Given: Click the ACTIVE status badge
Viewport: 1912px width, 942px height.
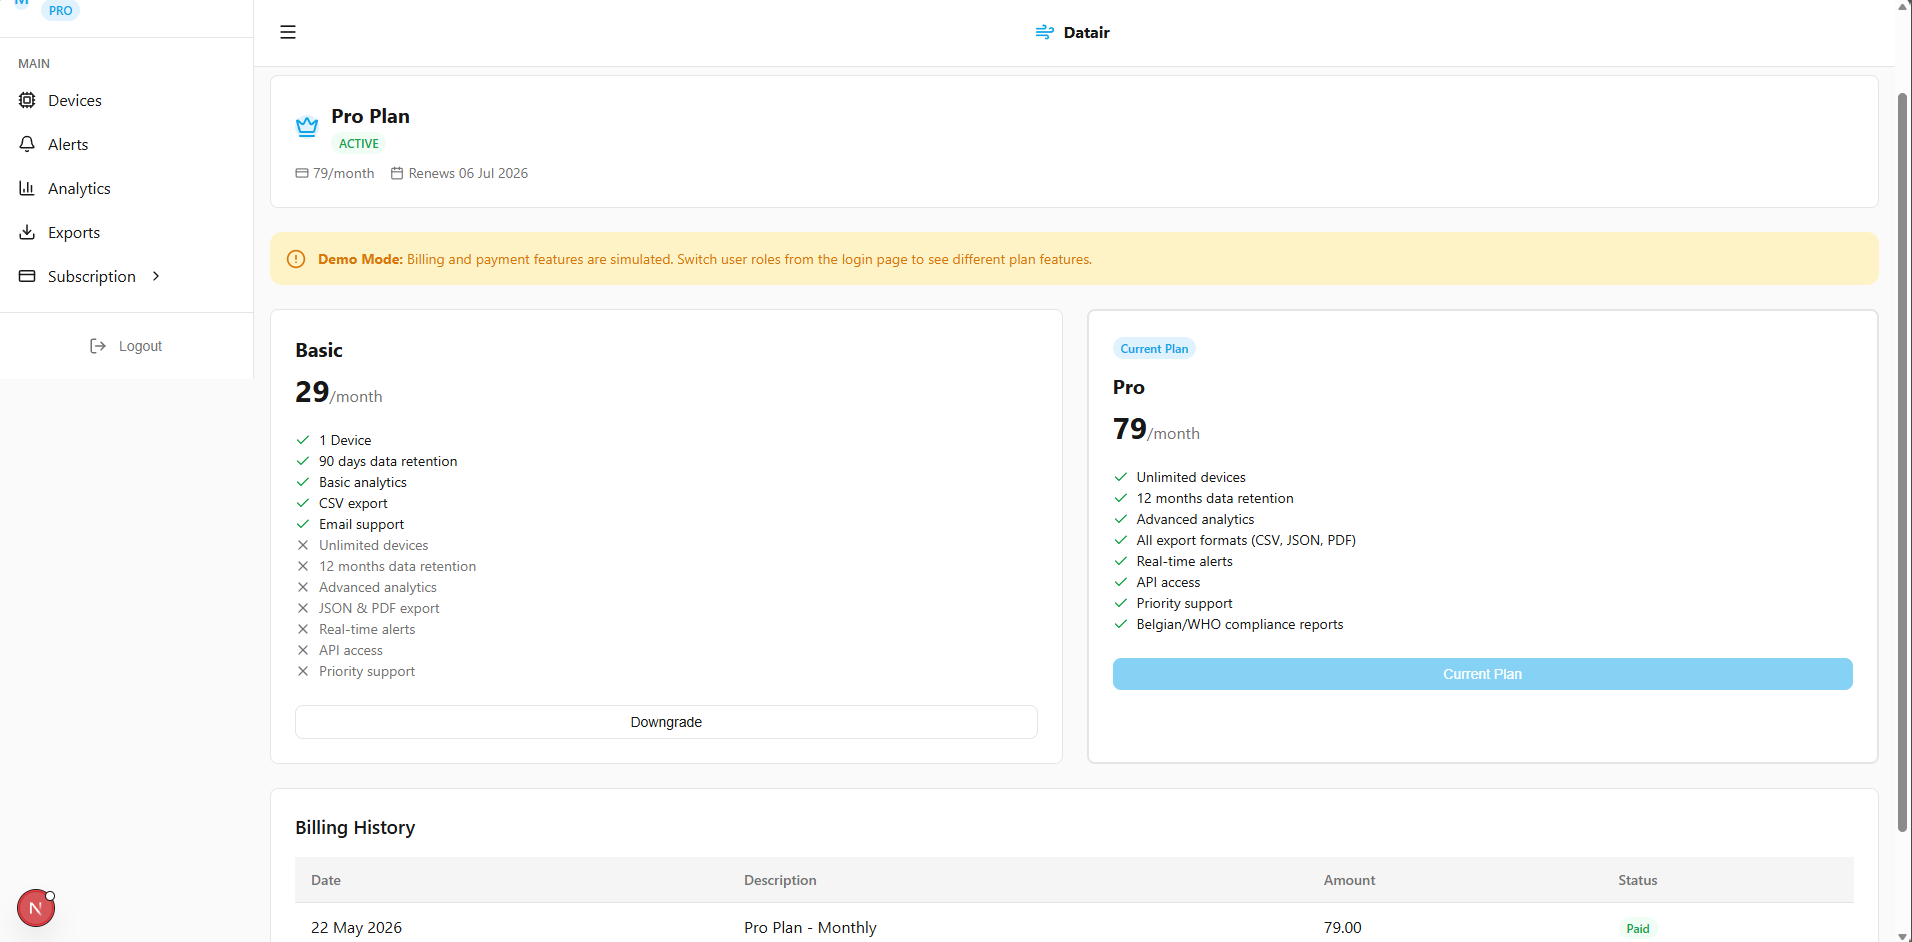Looking at the screenshot, I should [358, 144].
